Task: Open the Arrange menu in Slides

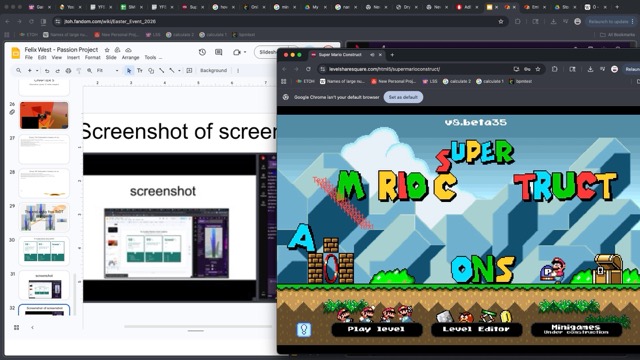Action: tap(131, 58)
